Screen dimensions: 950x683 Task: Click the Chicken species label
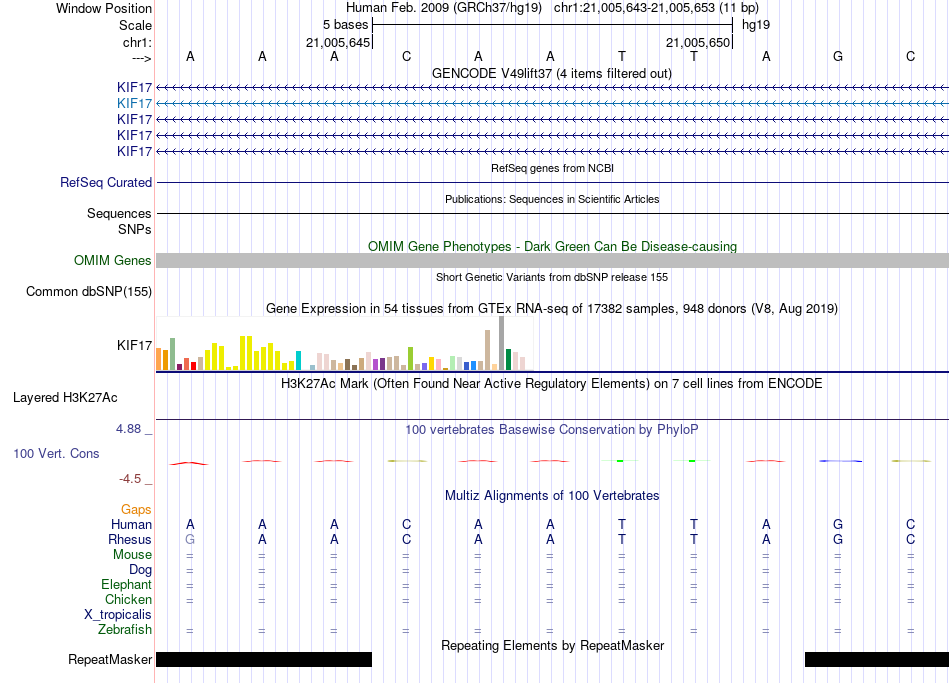pyautogui.click(x=128, y=599)
